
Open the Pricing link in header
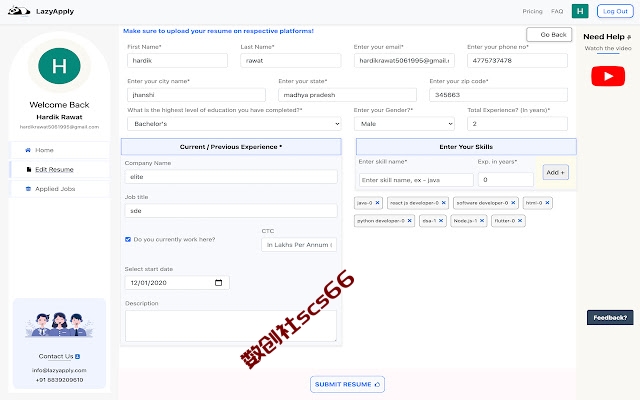click(532, 11)
